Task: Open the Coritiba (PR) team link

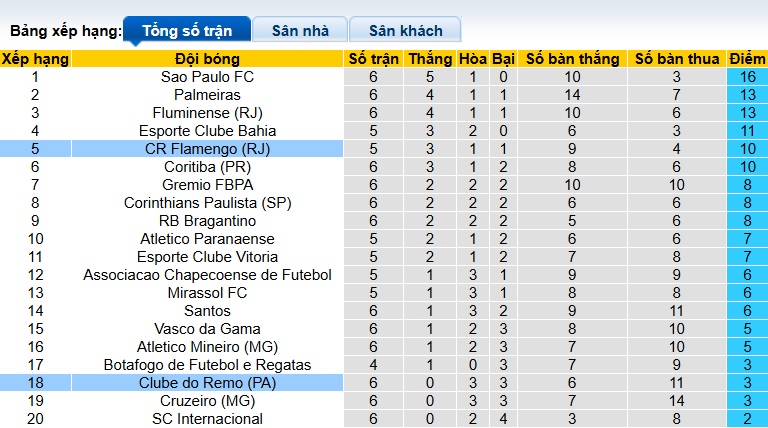Action: point(207,166)
